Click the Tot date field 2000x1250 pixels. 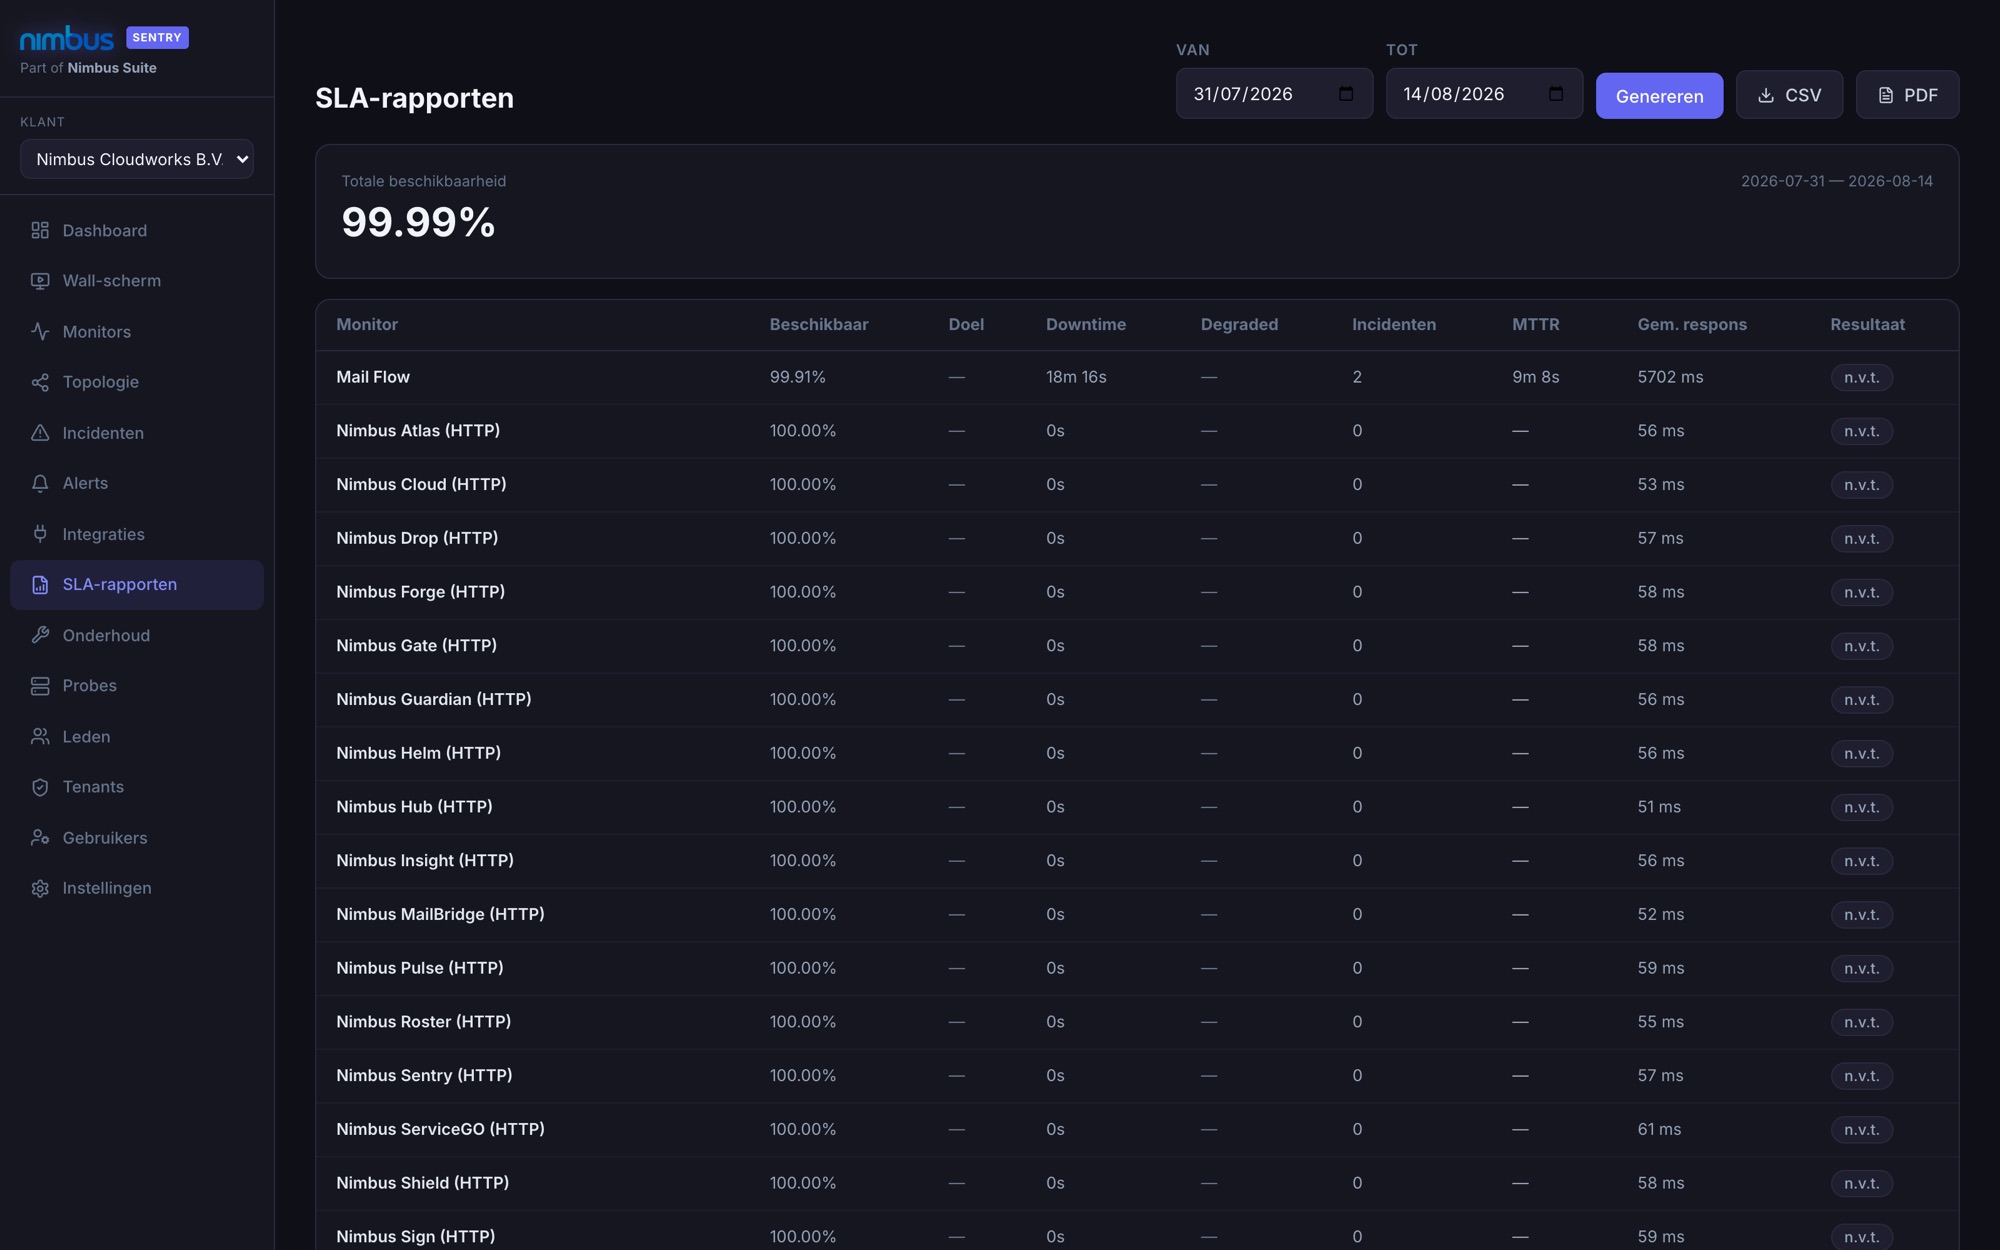1484,94
